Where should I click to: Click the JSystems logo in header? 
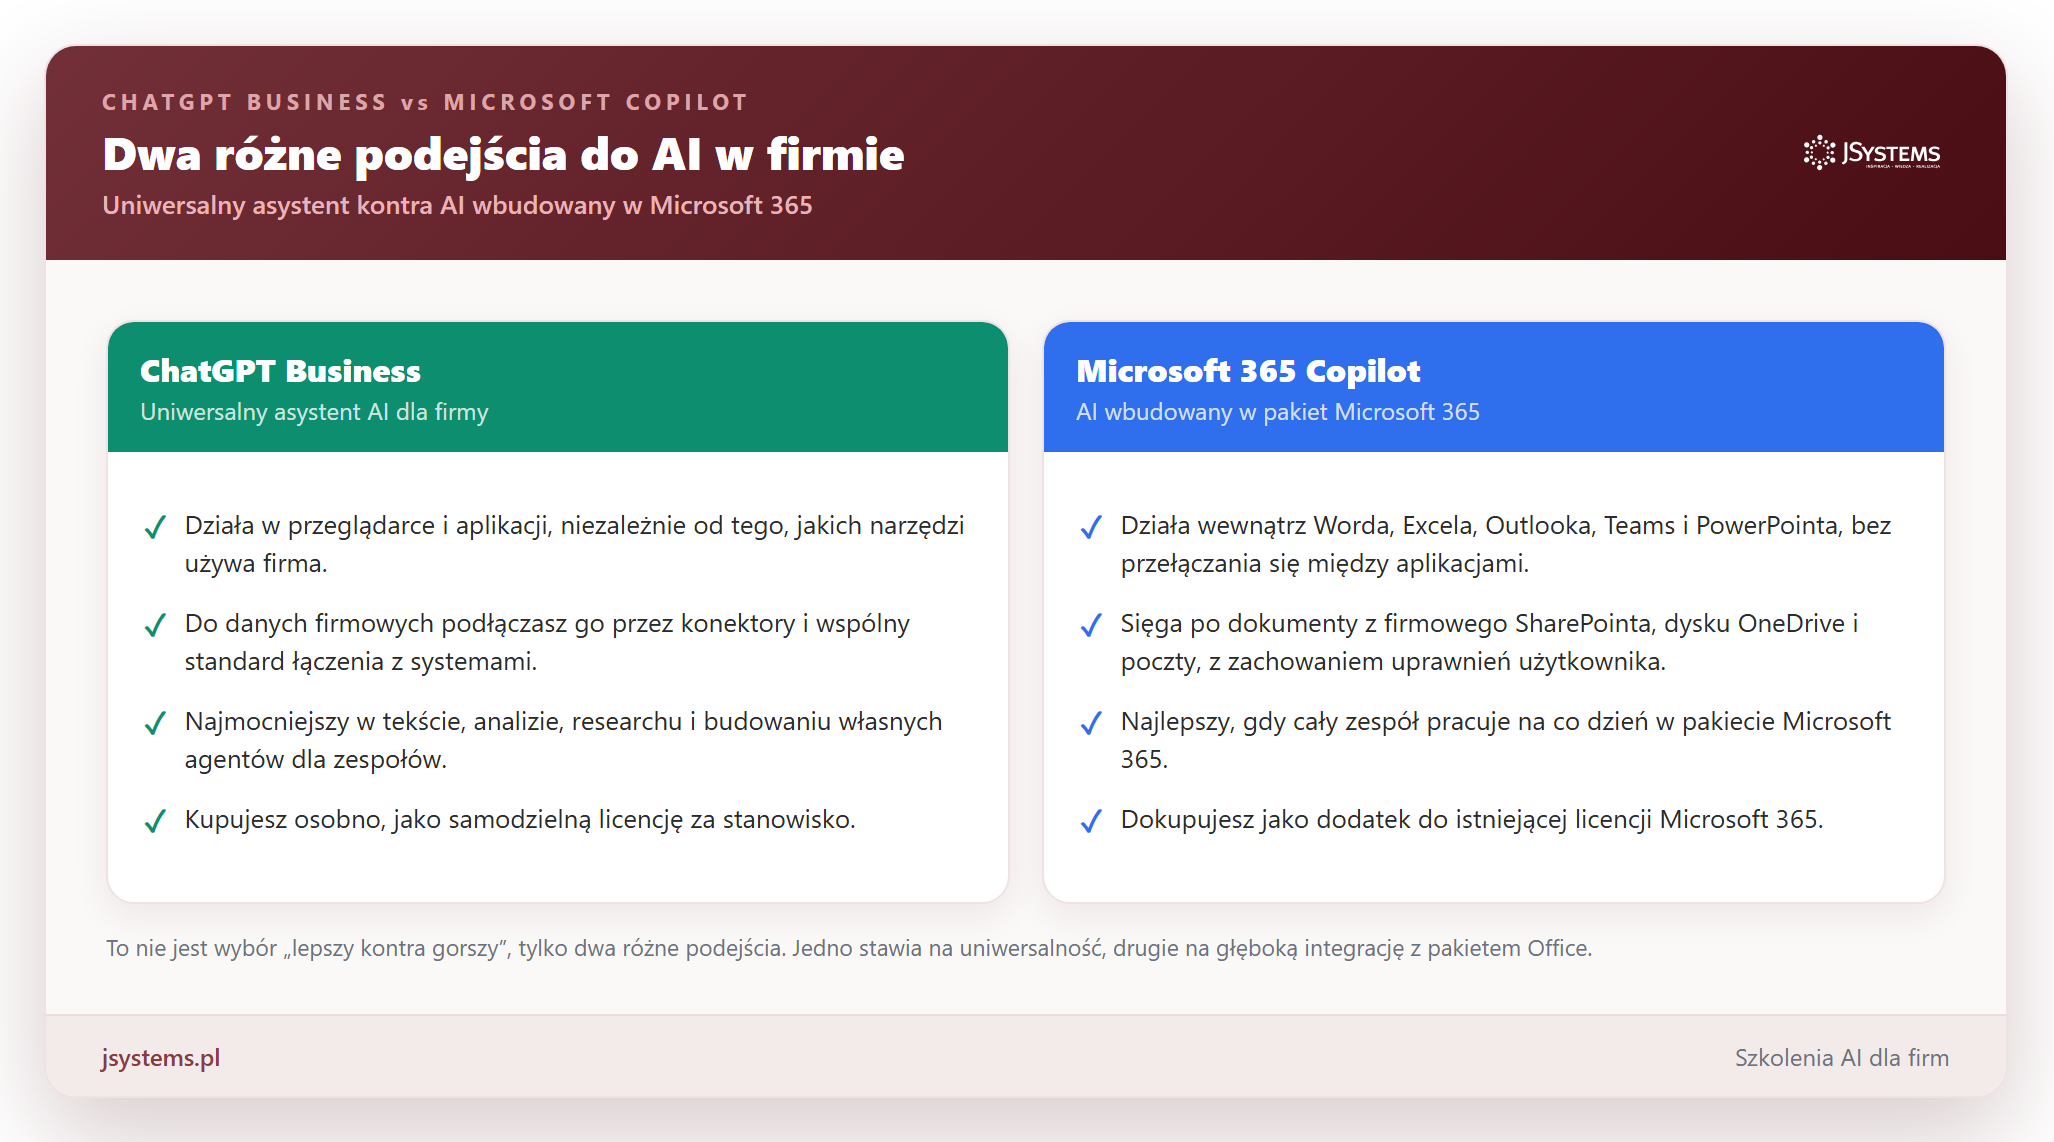pyautogui.click(x=1871, y=153)
